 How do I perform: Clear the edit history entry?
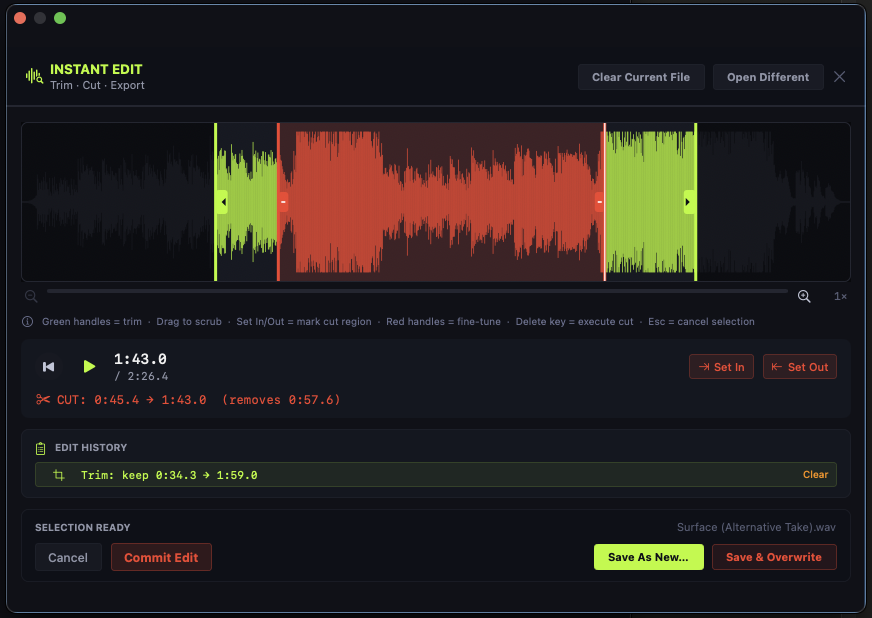pos(815,474)
